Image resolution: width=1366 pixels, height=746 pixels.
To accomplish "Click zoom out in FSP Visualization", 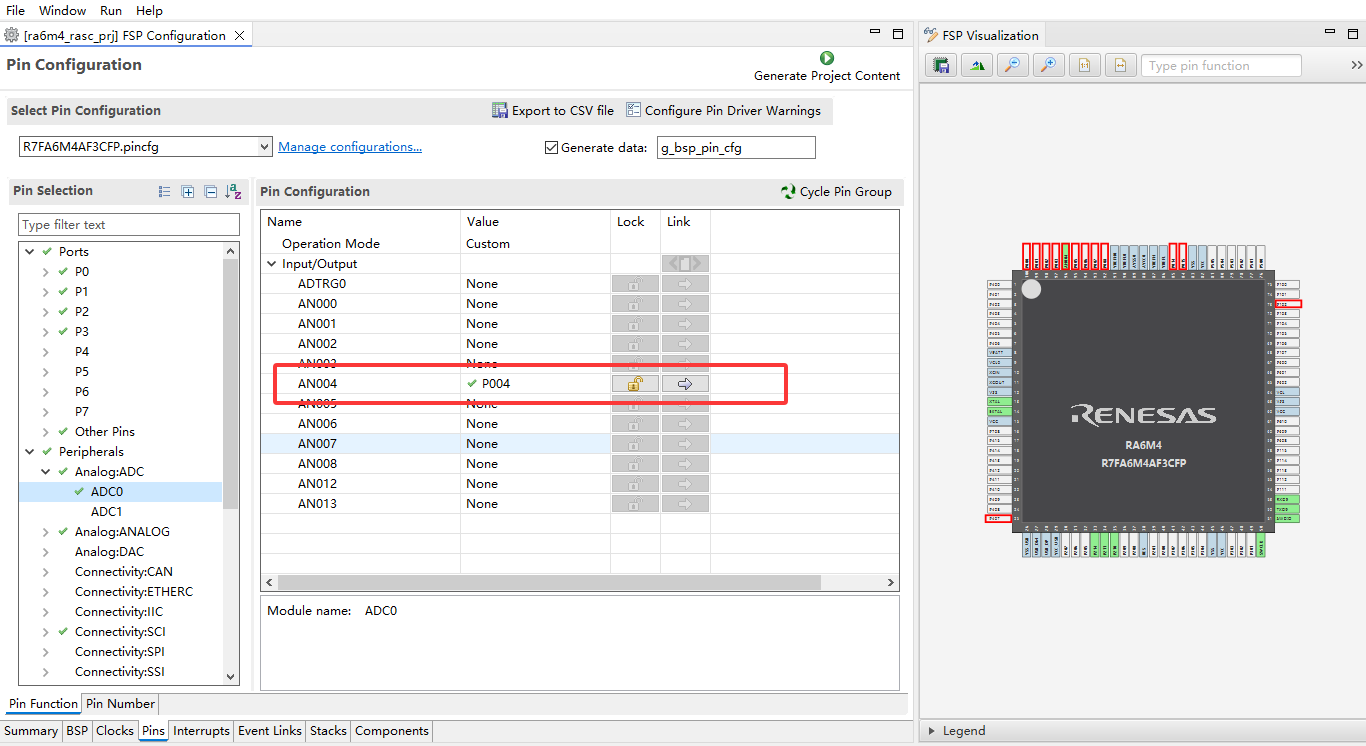I will coord(1013,66).
